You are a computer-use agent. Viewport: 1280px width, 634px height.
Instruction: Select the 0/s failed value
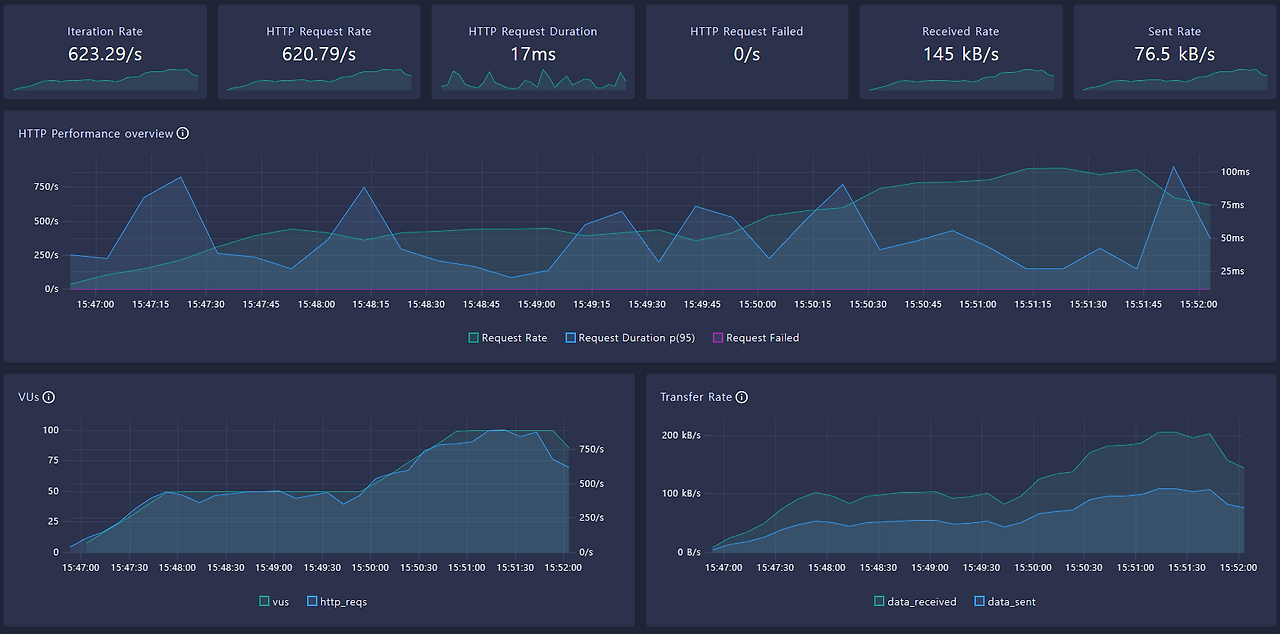(747, 54)
